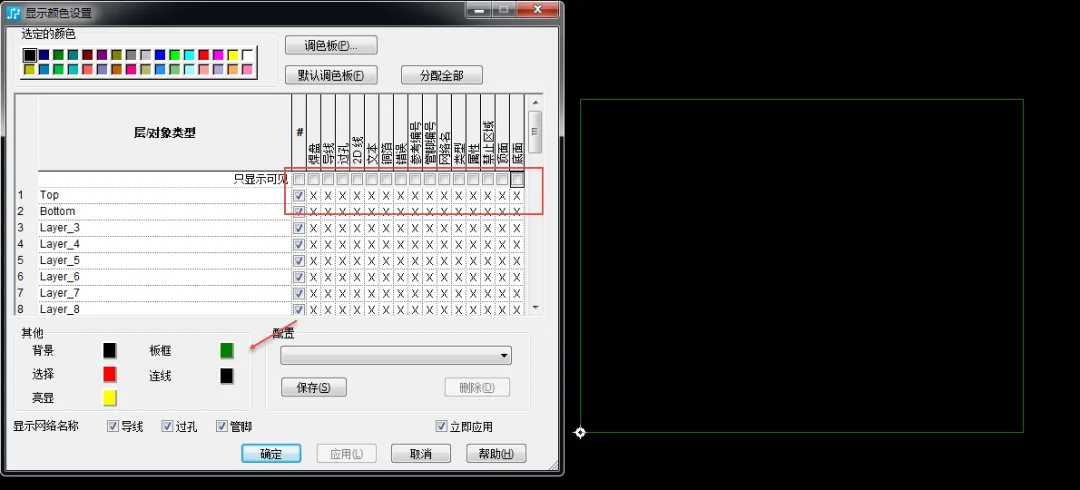1080x490 pixels.
Task: Select the bright red palette swatch
Action: [x=204, y=54]
